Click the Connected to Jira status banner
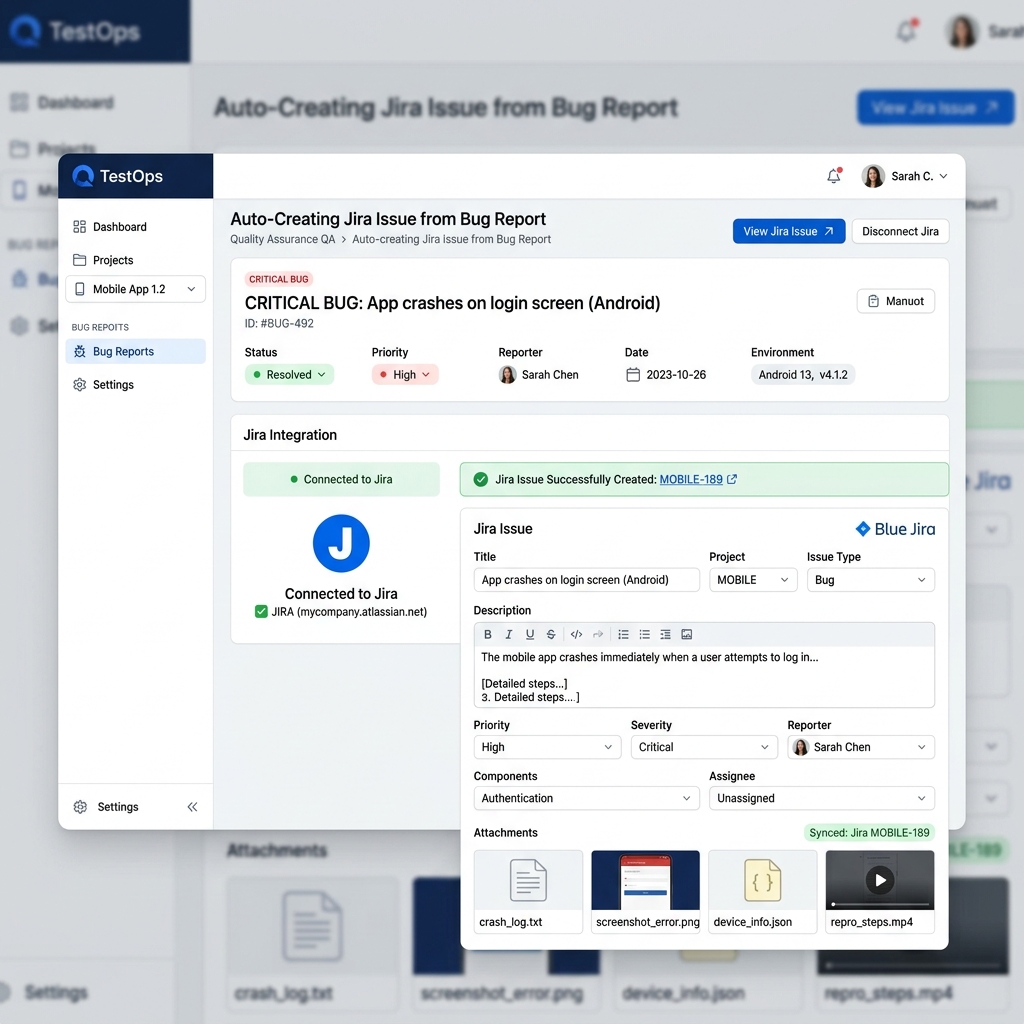The width and height of the screenshot is (1024, 1024). click(x=341, y=479)
